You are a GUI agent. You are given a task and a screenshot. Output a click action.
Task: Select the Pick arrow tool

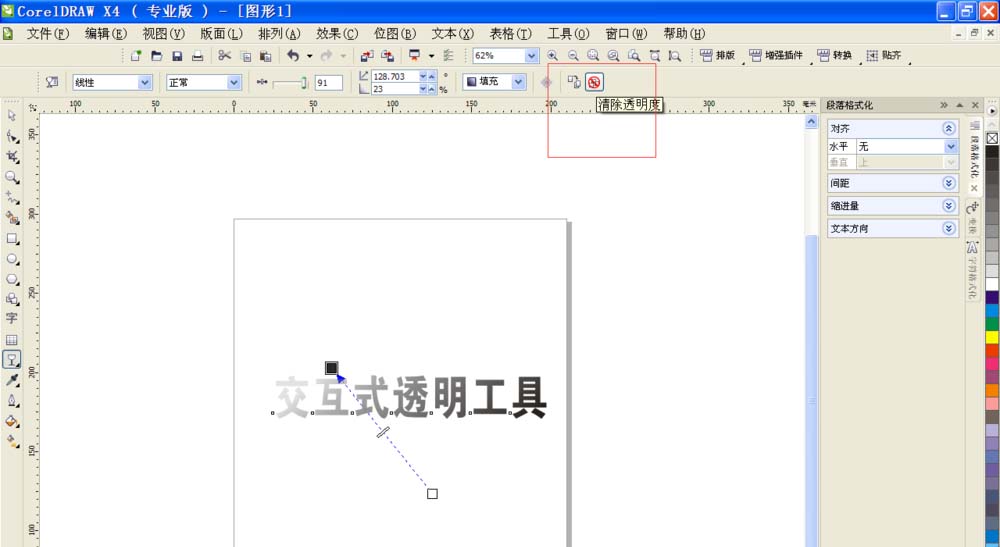click(12, 116)
